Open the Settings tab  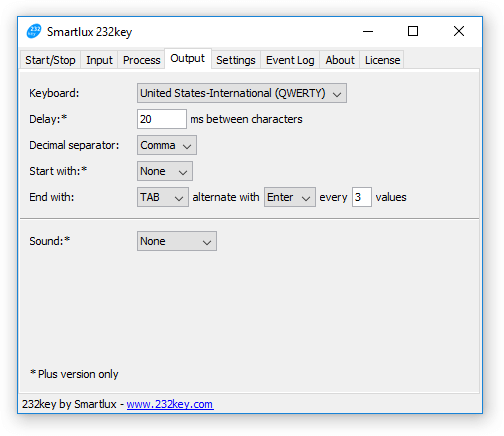[x=236, y=60]
